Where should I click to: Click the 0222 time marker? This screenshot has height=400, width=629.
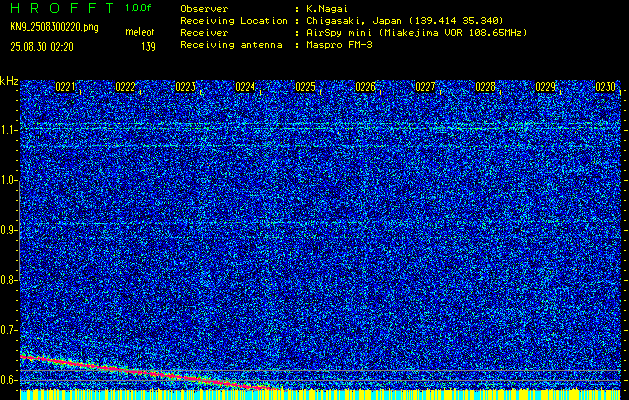point(125,87)
